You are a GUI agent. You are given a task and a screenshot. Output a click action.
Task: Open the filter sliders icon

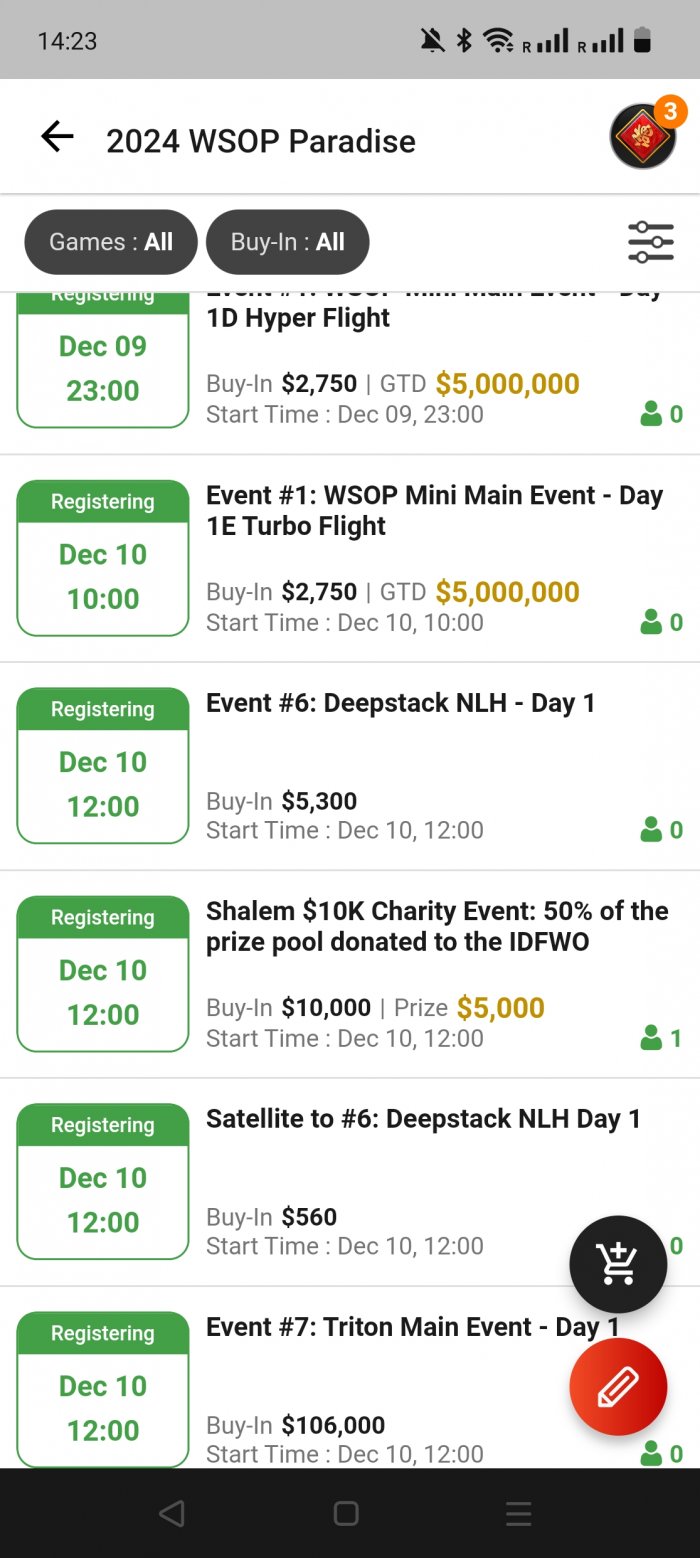click(x=650, y=241)
